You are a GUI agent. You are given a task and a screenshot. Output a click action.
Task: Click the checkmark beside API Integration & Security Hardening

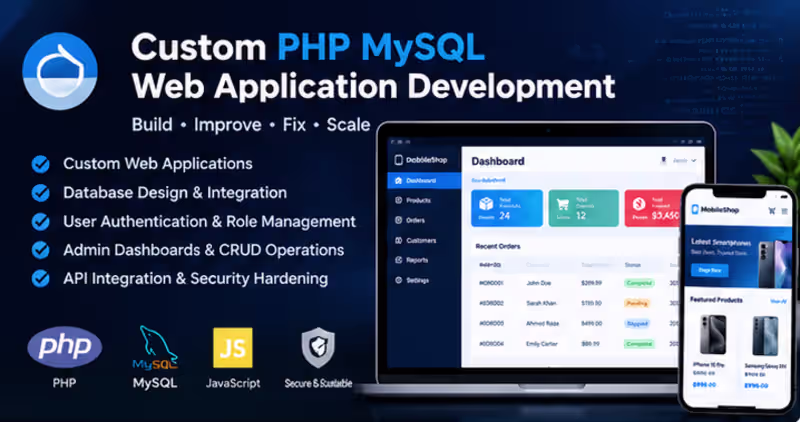(41, 279)
